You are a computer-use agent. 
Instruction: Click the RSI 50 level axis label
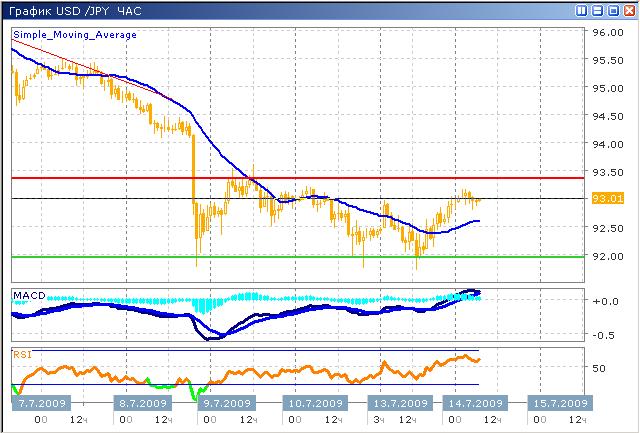[x=600, y=368]
